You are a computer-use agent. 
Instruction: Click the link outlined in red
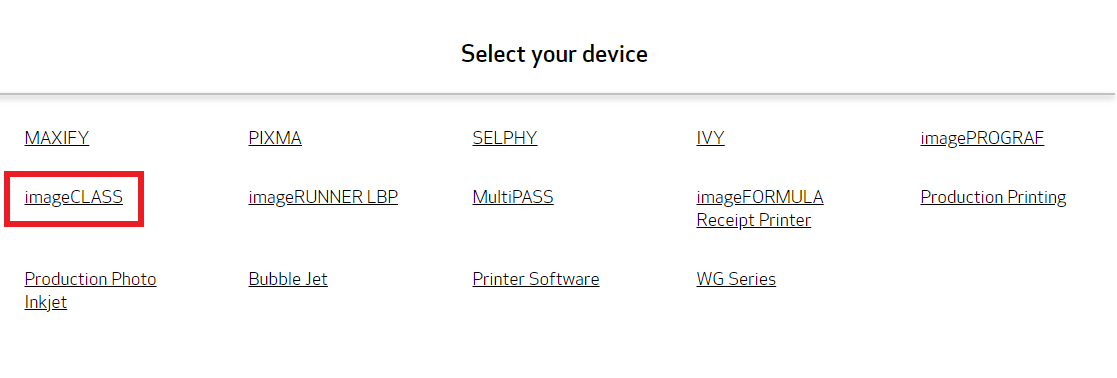tap(73, 197)
